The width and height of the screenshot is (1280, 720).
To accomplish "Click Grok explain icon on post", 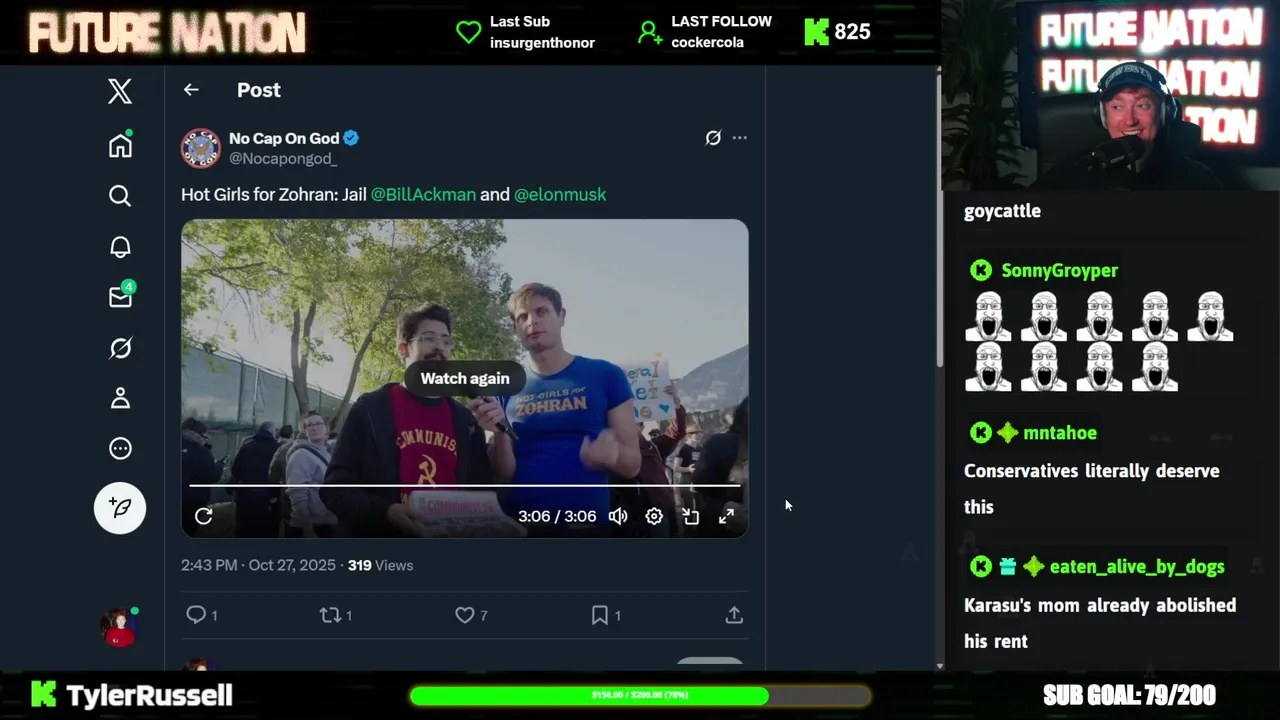I will (x=713, y=138).
